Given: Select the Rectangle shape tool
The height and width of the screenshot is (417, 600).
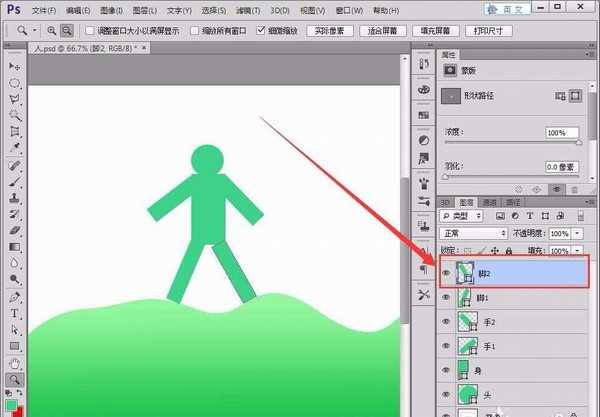Looking at the screenshot, I should coord(15,346).
